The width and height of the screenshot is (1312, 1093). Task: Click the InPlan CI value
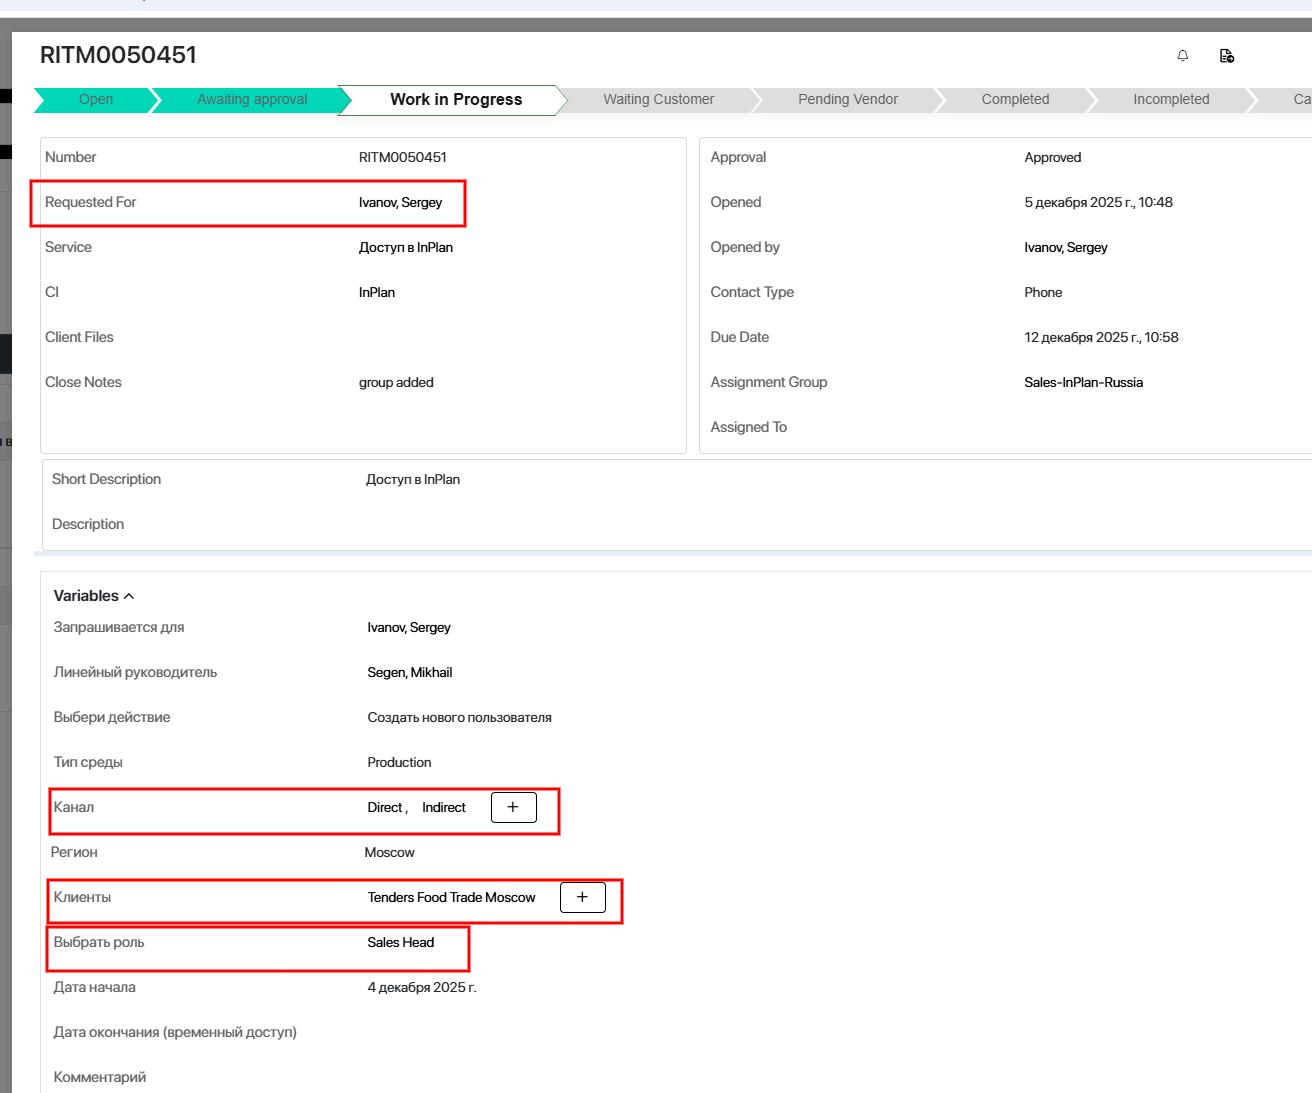point(377,292)
